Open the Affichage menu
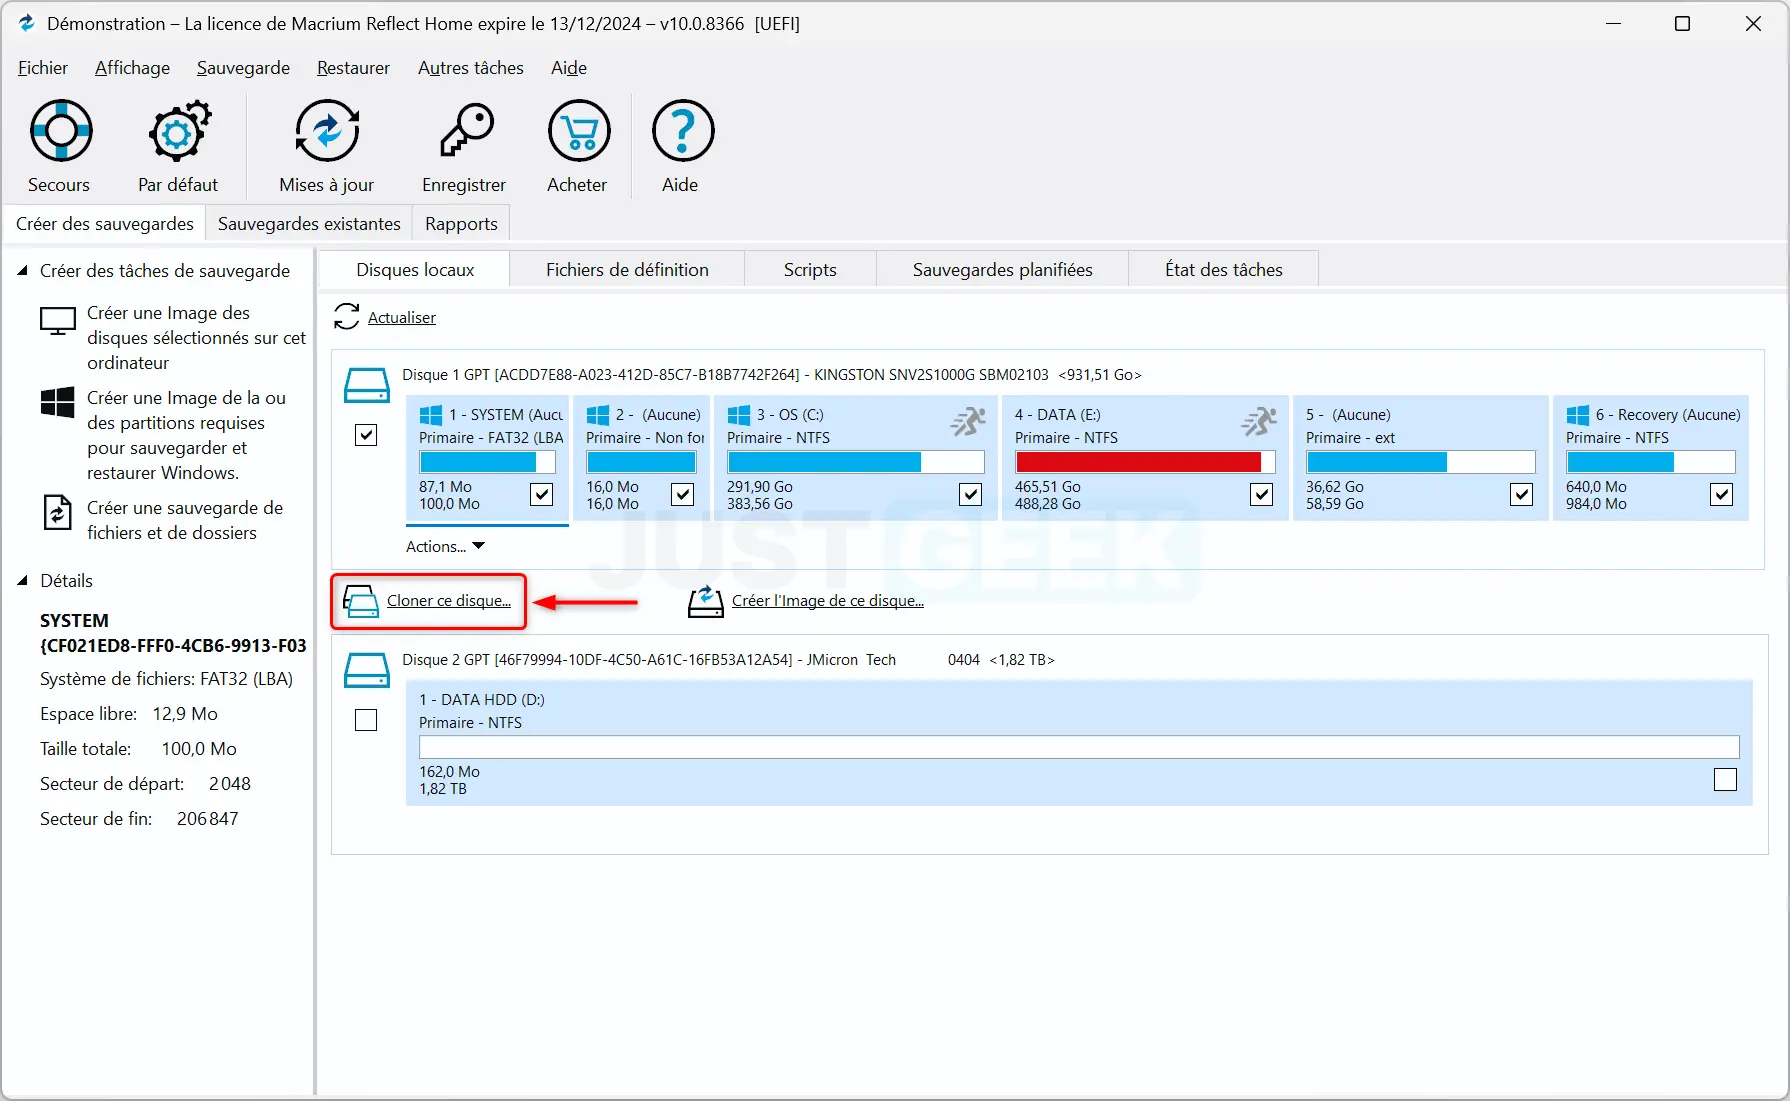 tap(132, 67)
